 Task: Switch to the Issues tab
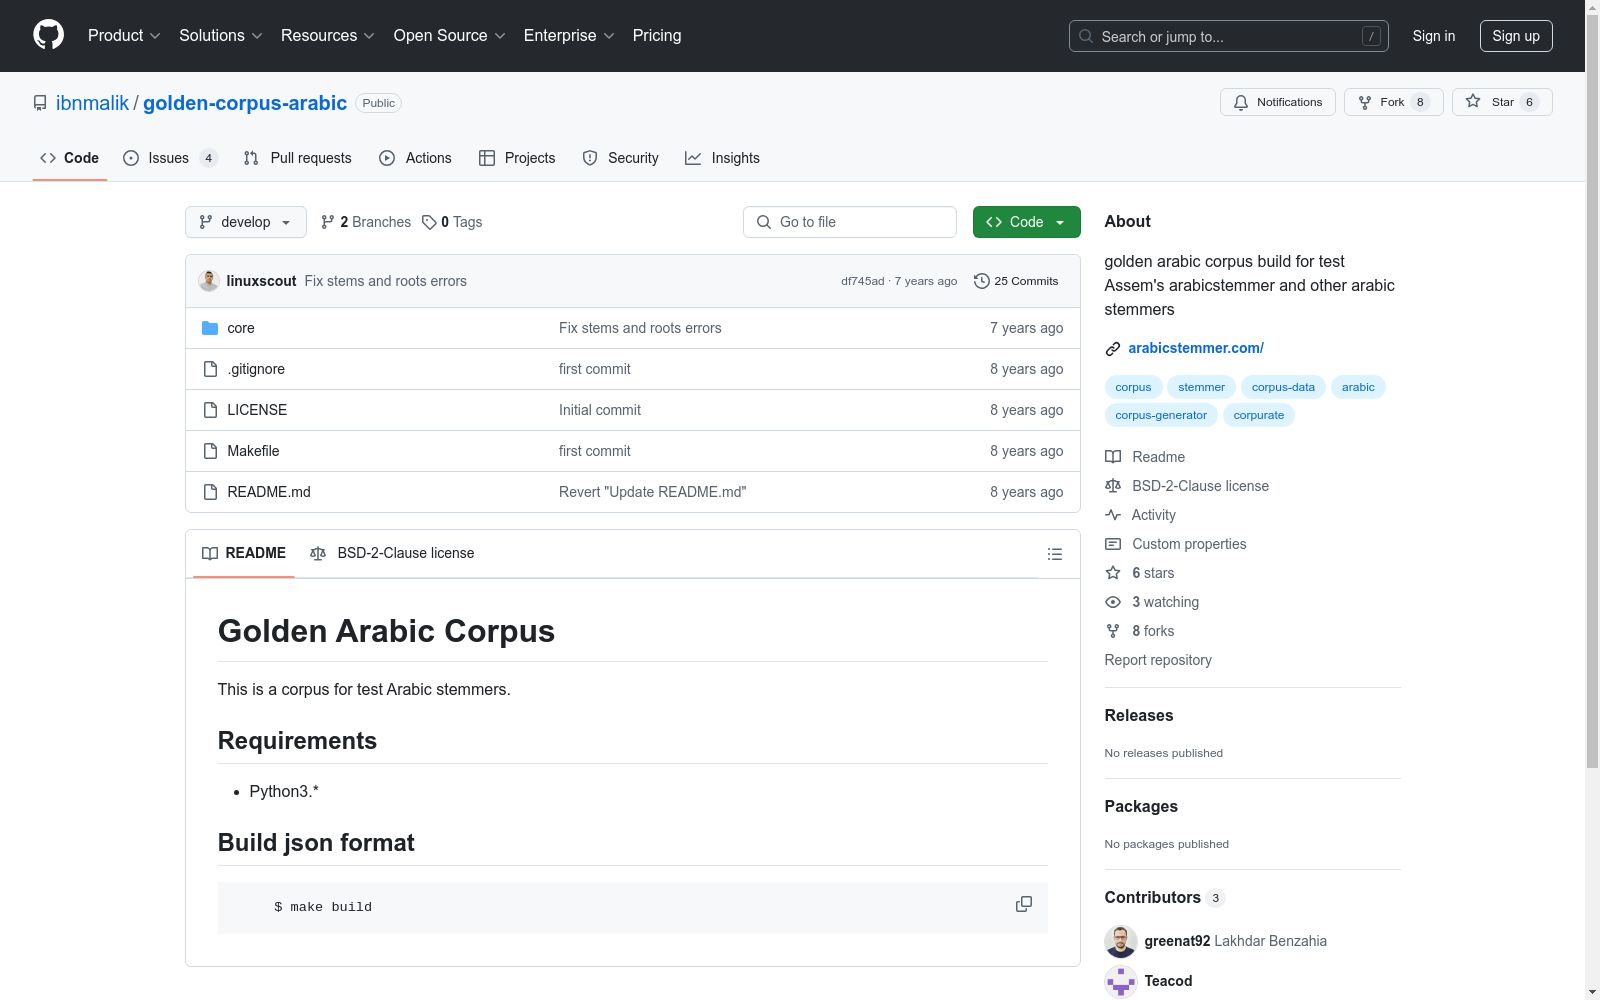[170, 158]
